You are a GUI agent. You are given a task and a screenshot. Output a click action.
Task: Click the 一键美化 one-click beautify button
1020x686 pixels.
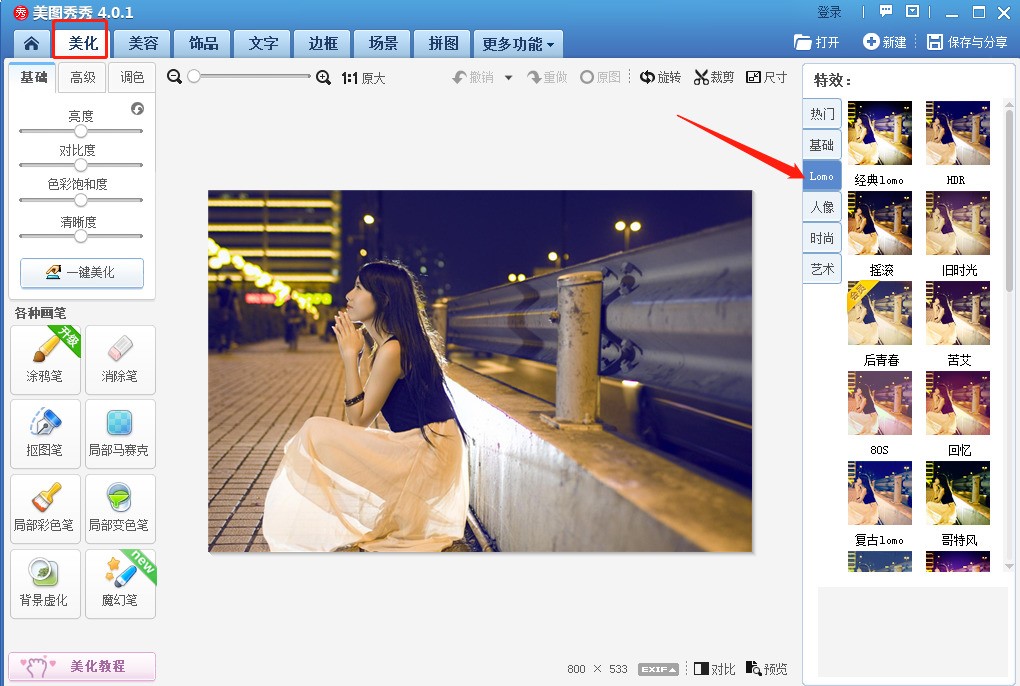click(81, 272)
